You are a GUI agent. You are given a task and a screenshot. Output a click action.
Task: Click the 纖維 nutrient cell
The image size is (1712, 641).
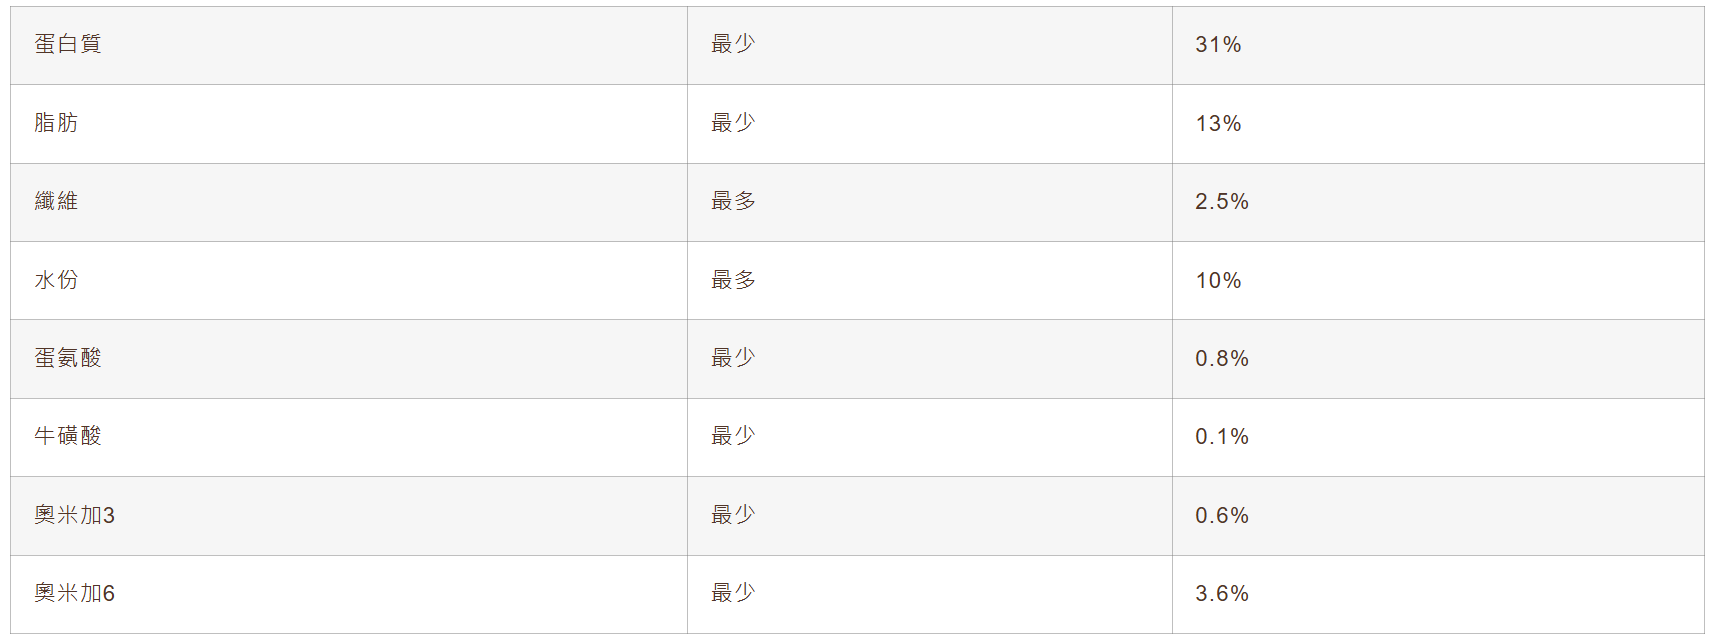(56, 201)
